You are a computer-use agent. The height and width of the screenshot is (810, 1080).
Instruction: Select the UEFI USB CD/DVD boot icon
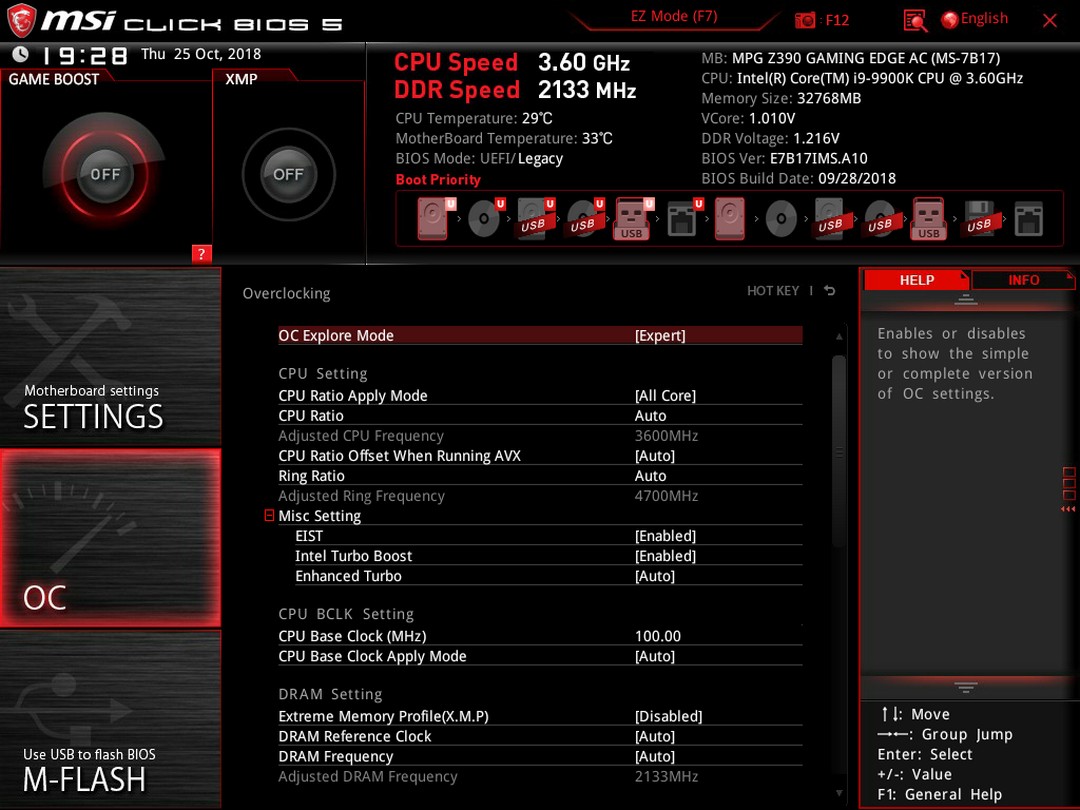(585, 218)
